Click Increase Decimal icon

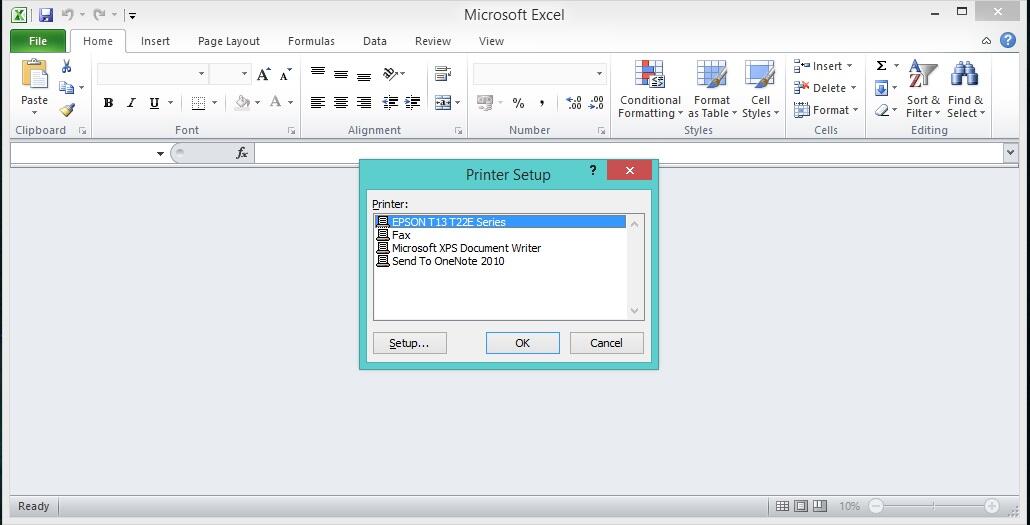pos(573,103)
